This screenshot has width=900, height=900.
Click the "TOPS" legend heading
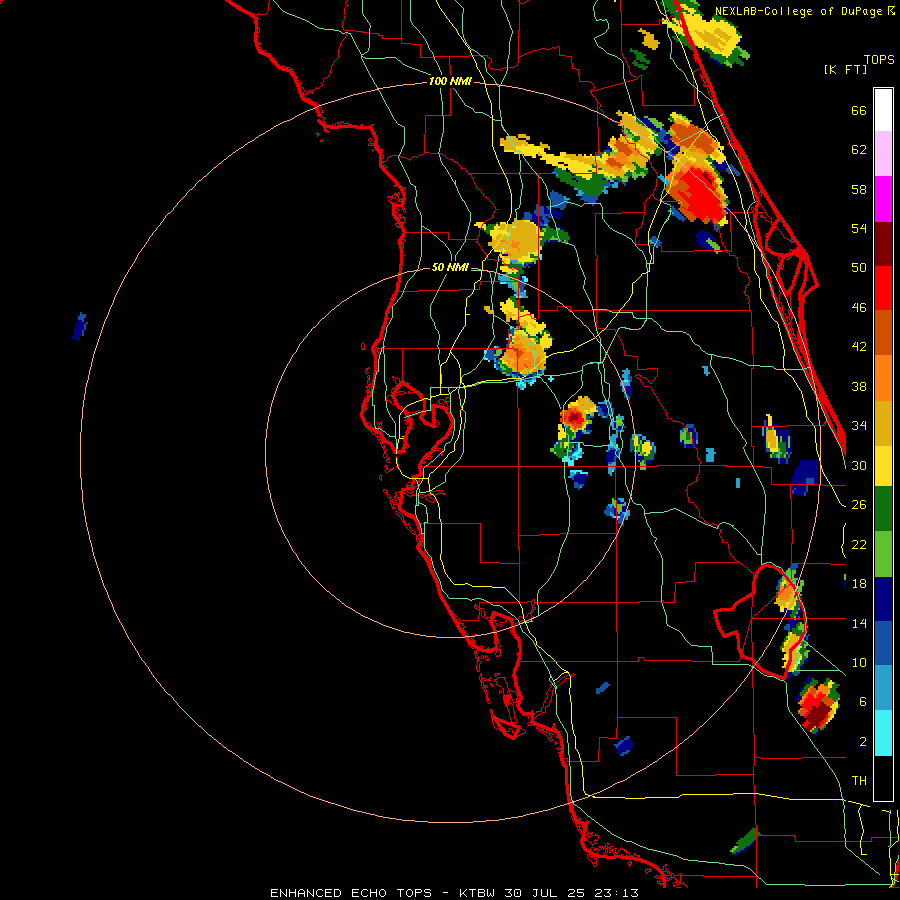879,60
